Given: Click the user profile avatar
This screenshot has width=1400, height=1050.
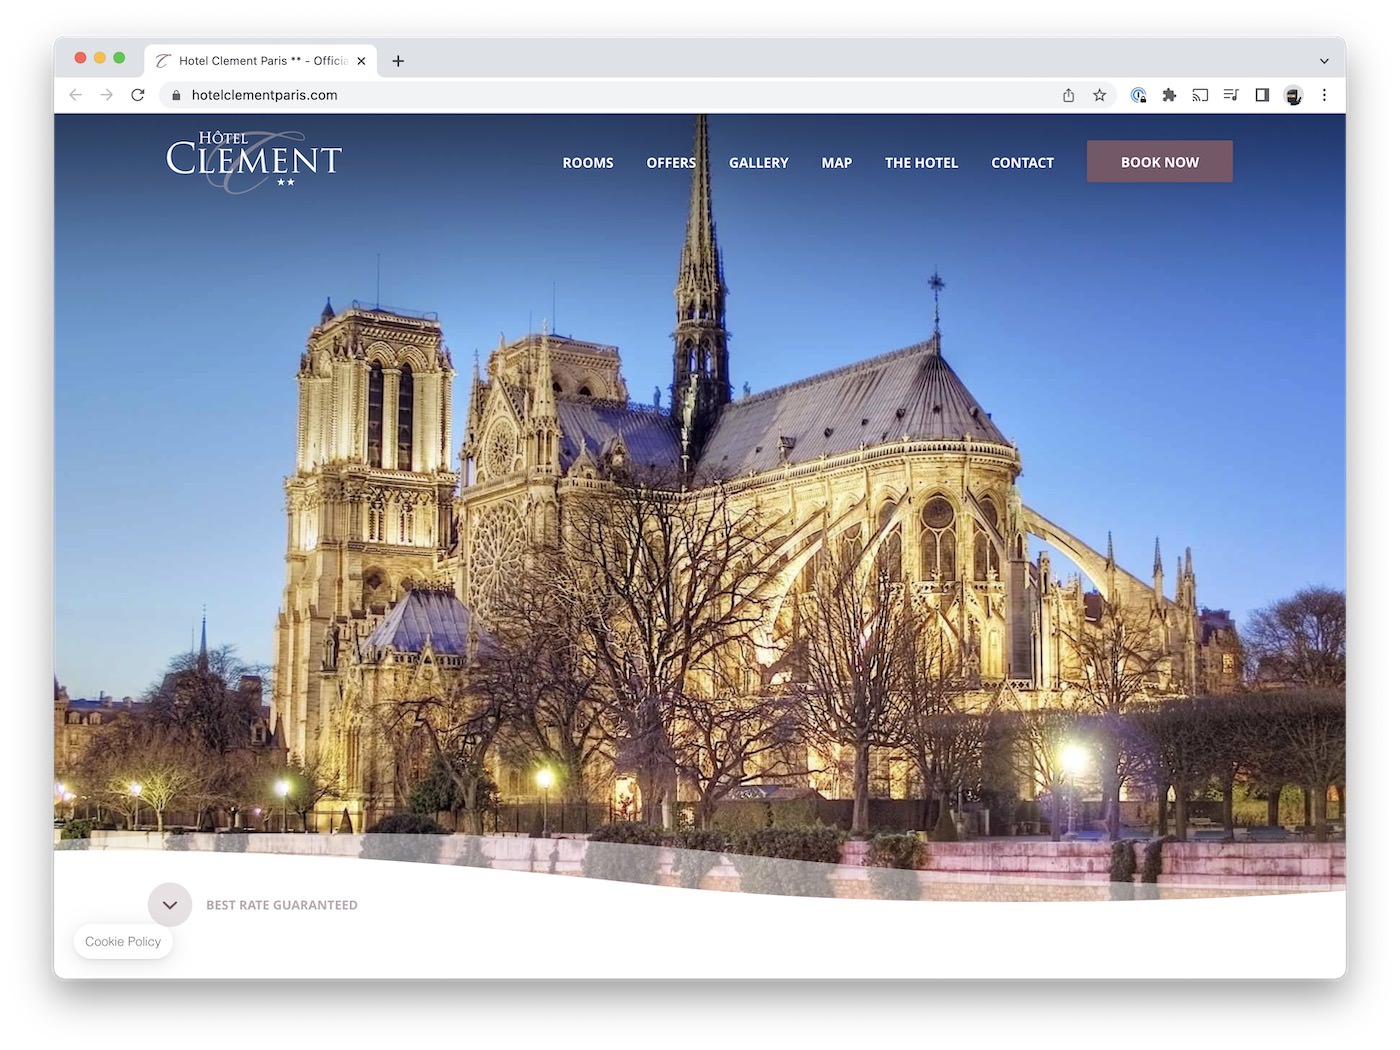Looking at the screenshot, I should click(x=1293, y=95).
